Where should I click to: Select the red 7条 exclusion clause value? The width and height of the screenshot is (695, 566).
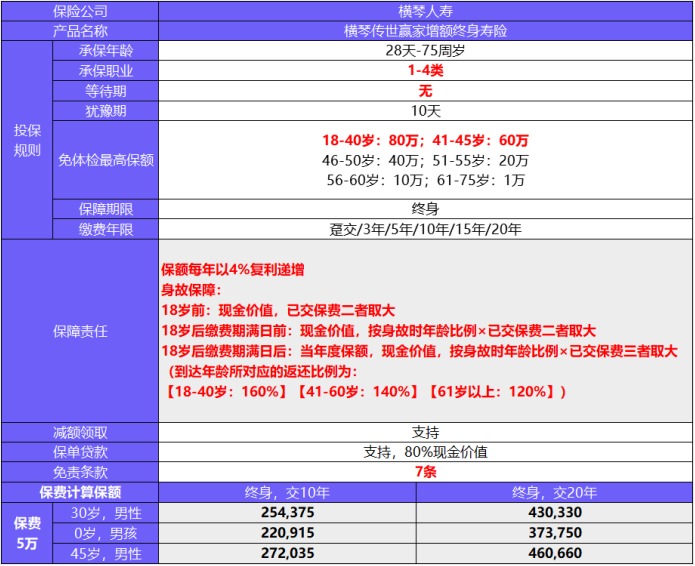(425, 472)
